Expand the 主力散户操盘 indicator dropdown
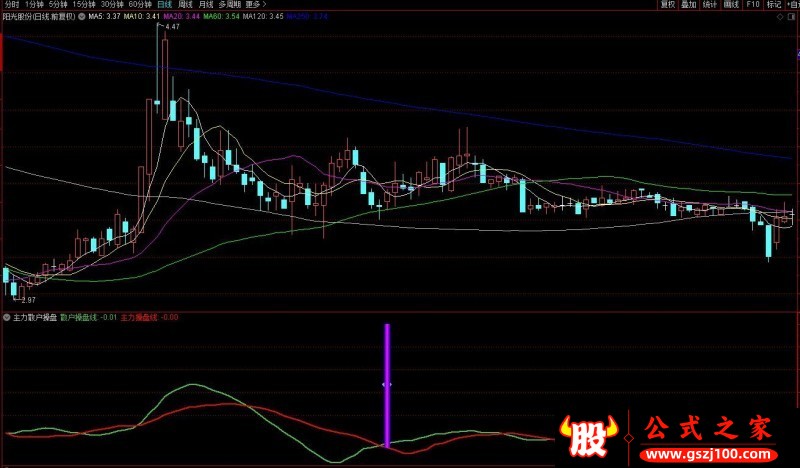 [x=7, y=317]
